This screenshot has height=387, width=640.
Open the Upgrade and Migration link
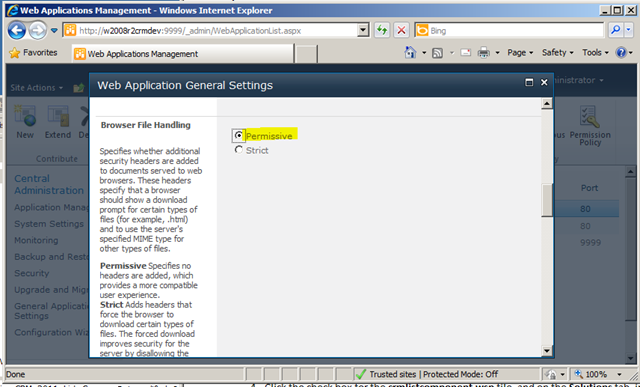51,290
